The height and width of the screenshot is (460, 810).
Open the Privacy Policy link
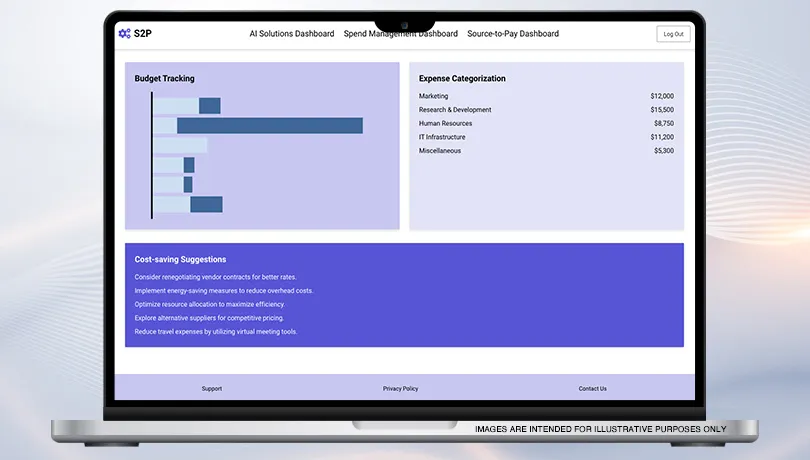tap(400, 388)
